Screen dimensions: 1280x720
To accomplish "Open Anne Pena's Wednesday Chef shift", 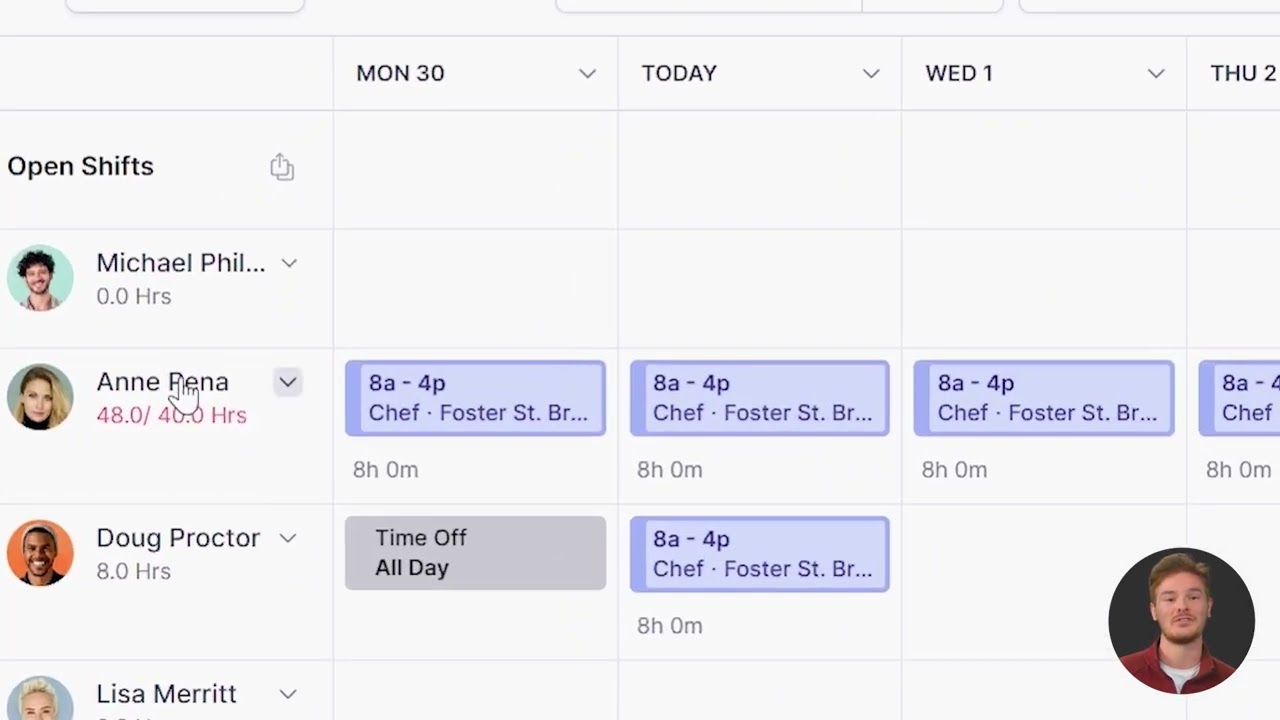I will coord(1043,398).
